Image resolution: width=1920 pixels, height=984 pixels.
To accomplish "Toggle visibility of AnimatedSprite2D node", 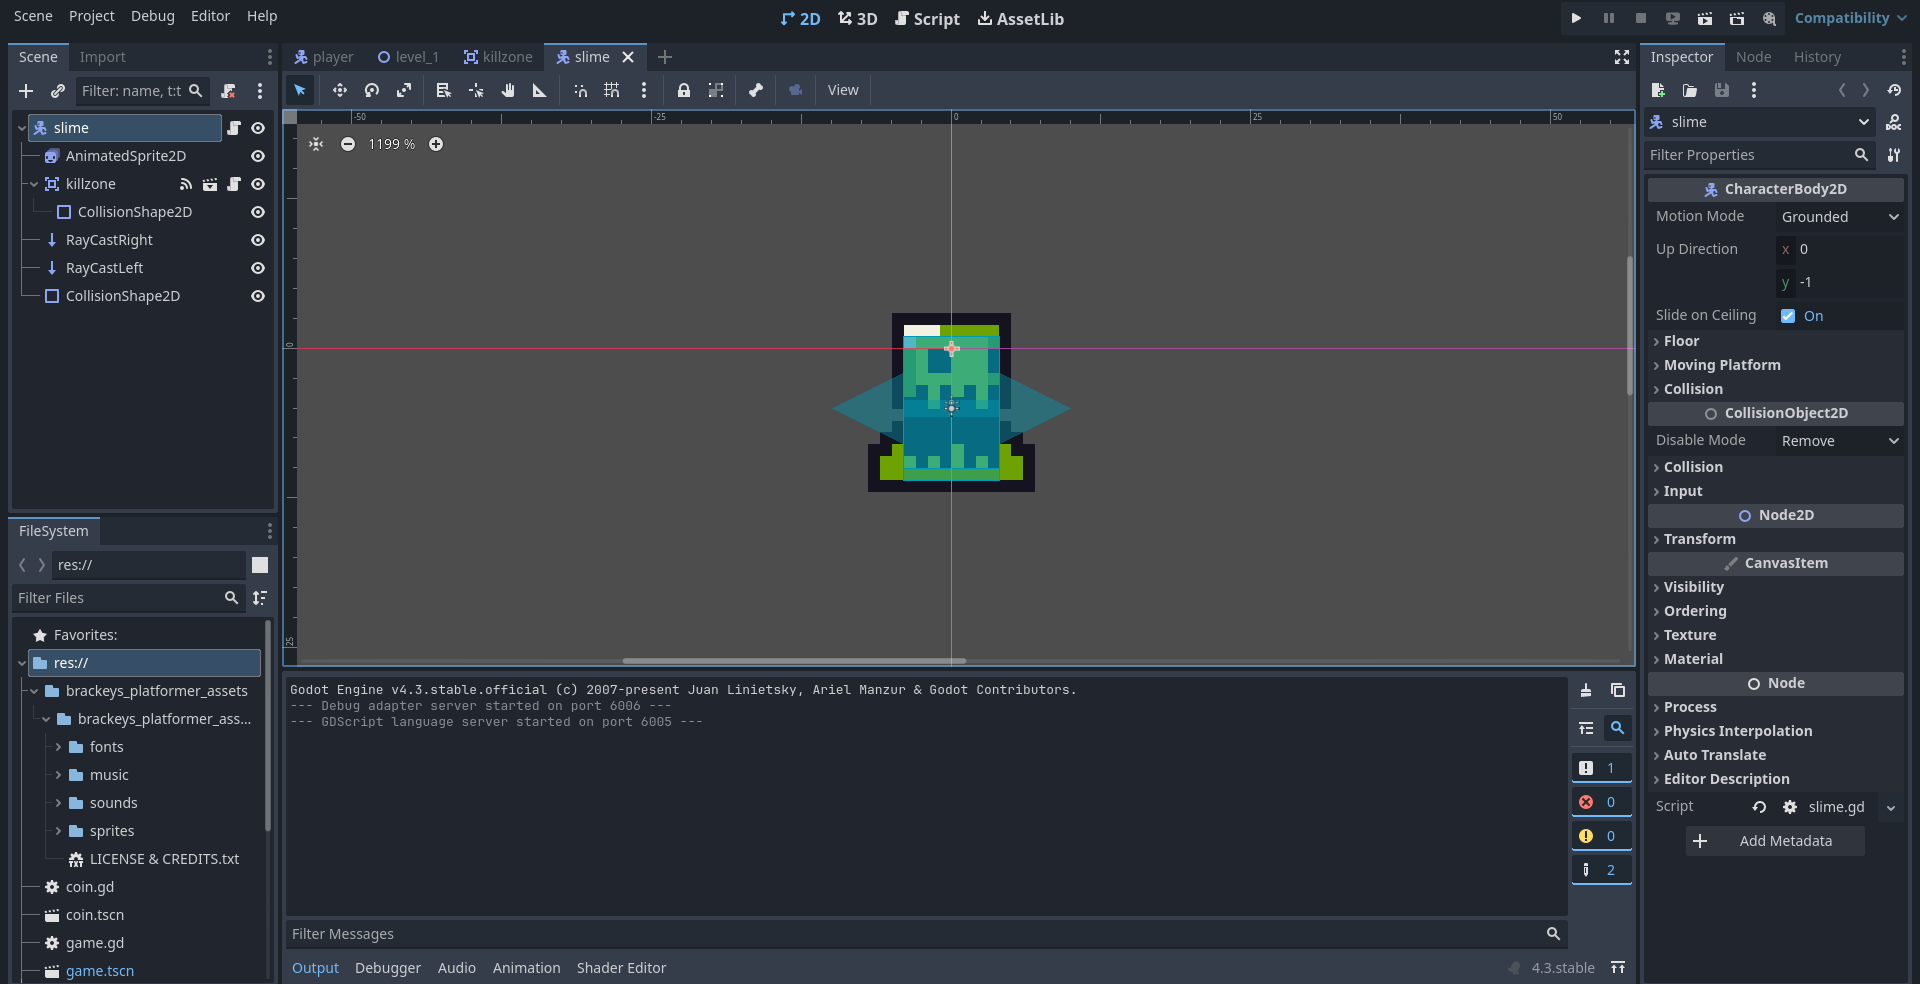I will tap(258, 156).
